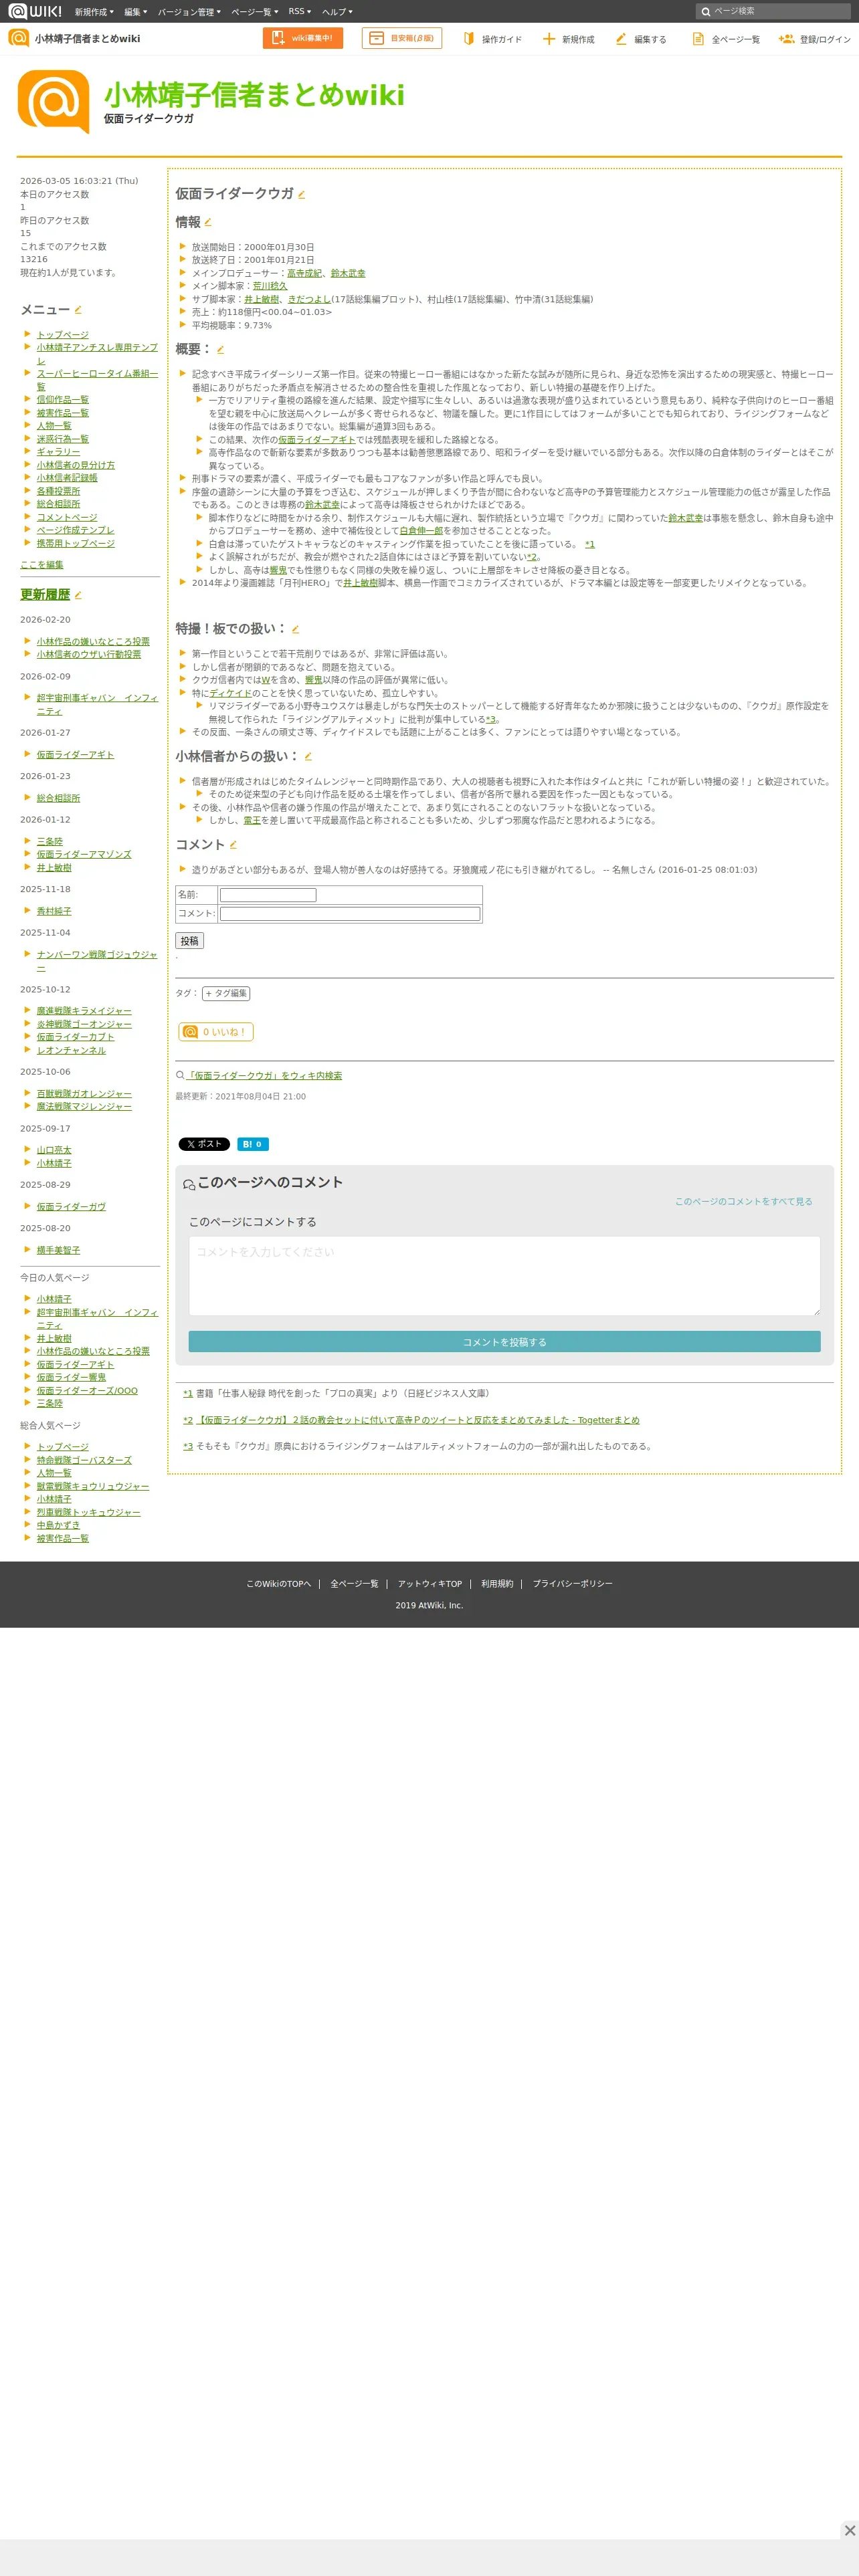The height and width of the screenshot is (2576, 859).
Task: Click the small site @ icon by wiki name
Action: 18,38
